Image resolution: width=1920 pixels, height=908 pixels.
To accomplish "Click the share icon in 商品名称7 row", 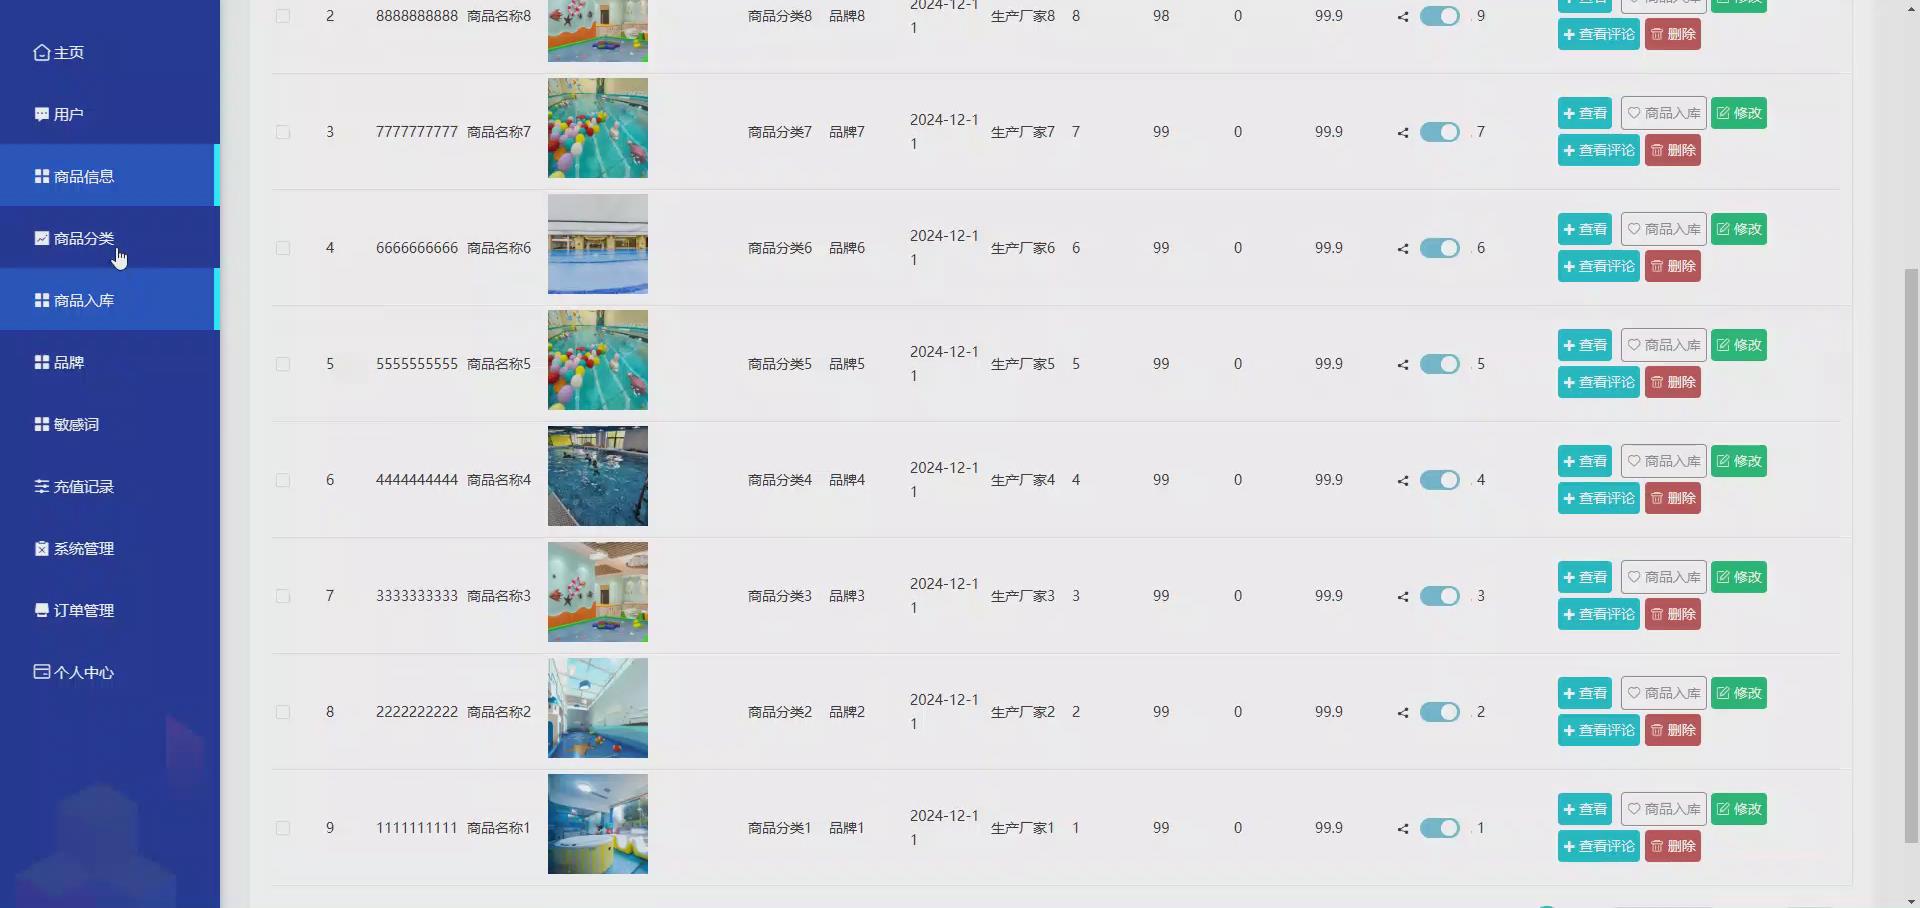I will click(x=1403, y=132).
